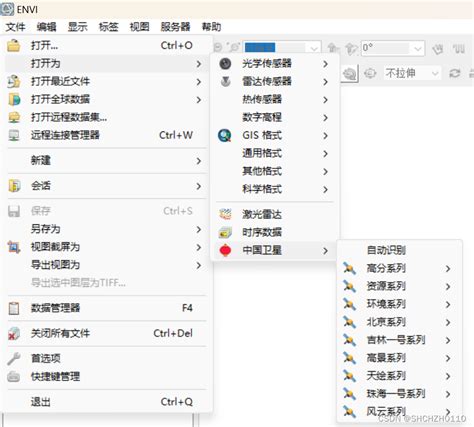
Task: Select the 高景系列 menu entry
Action: pos(400,358)
